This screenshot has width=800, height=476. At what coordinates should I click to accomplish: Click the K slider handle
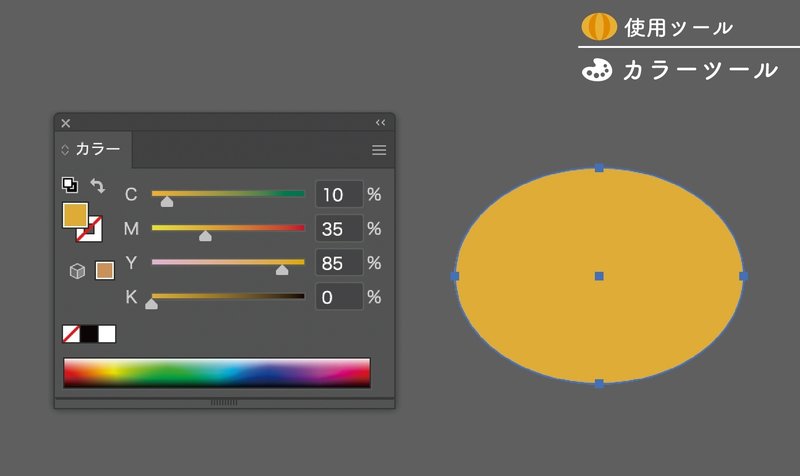pos(151,304)
